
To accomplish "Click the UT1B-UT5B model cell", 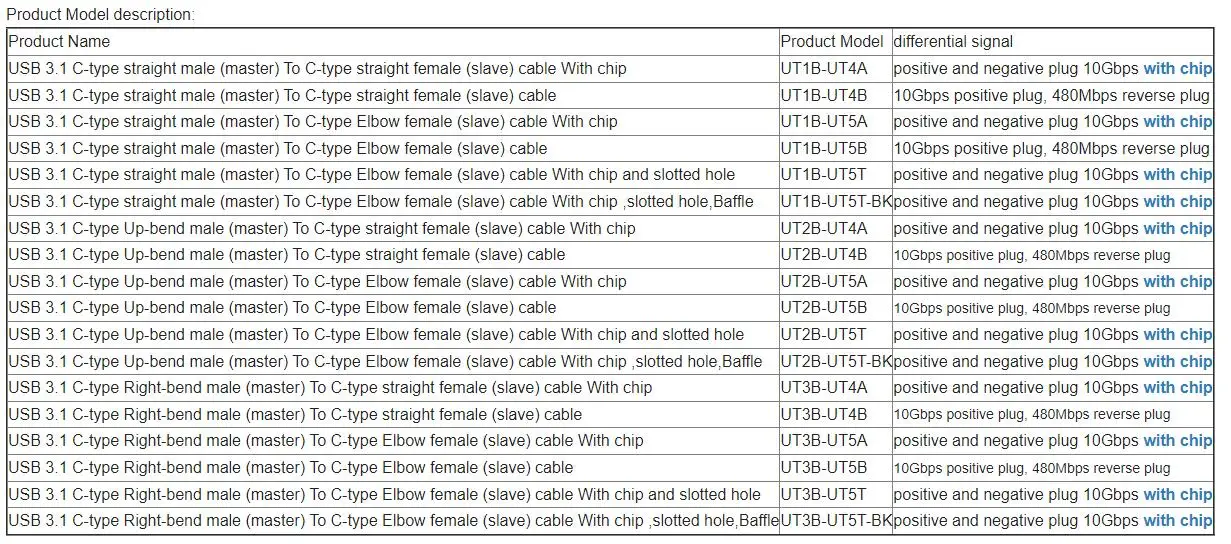I will (x=824, y=149).
